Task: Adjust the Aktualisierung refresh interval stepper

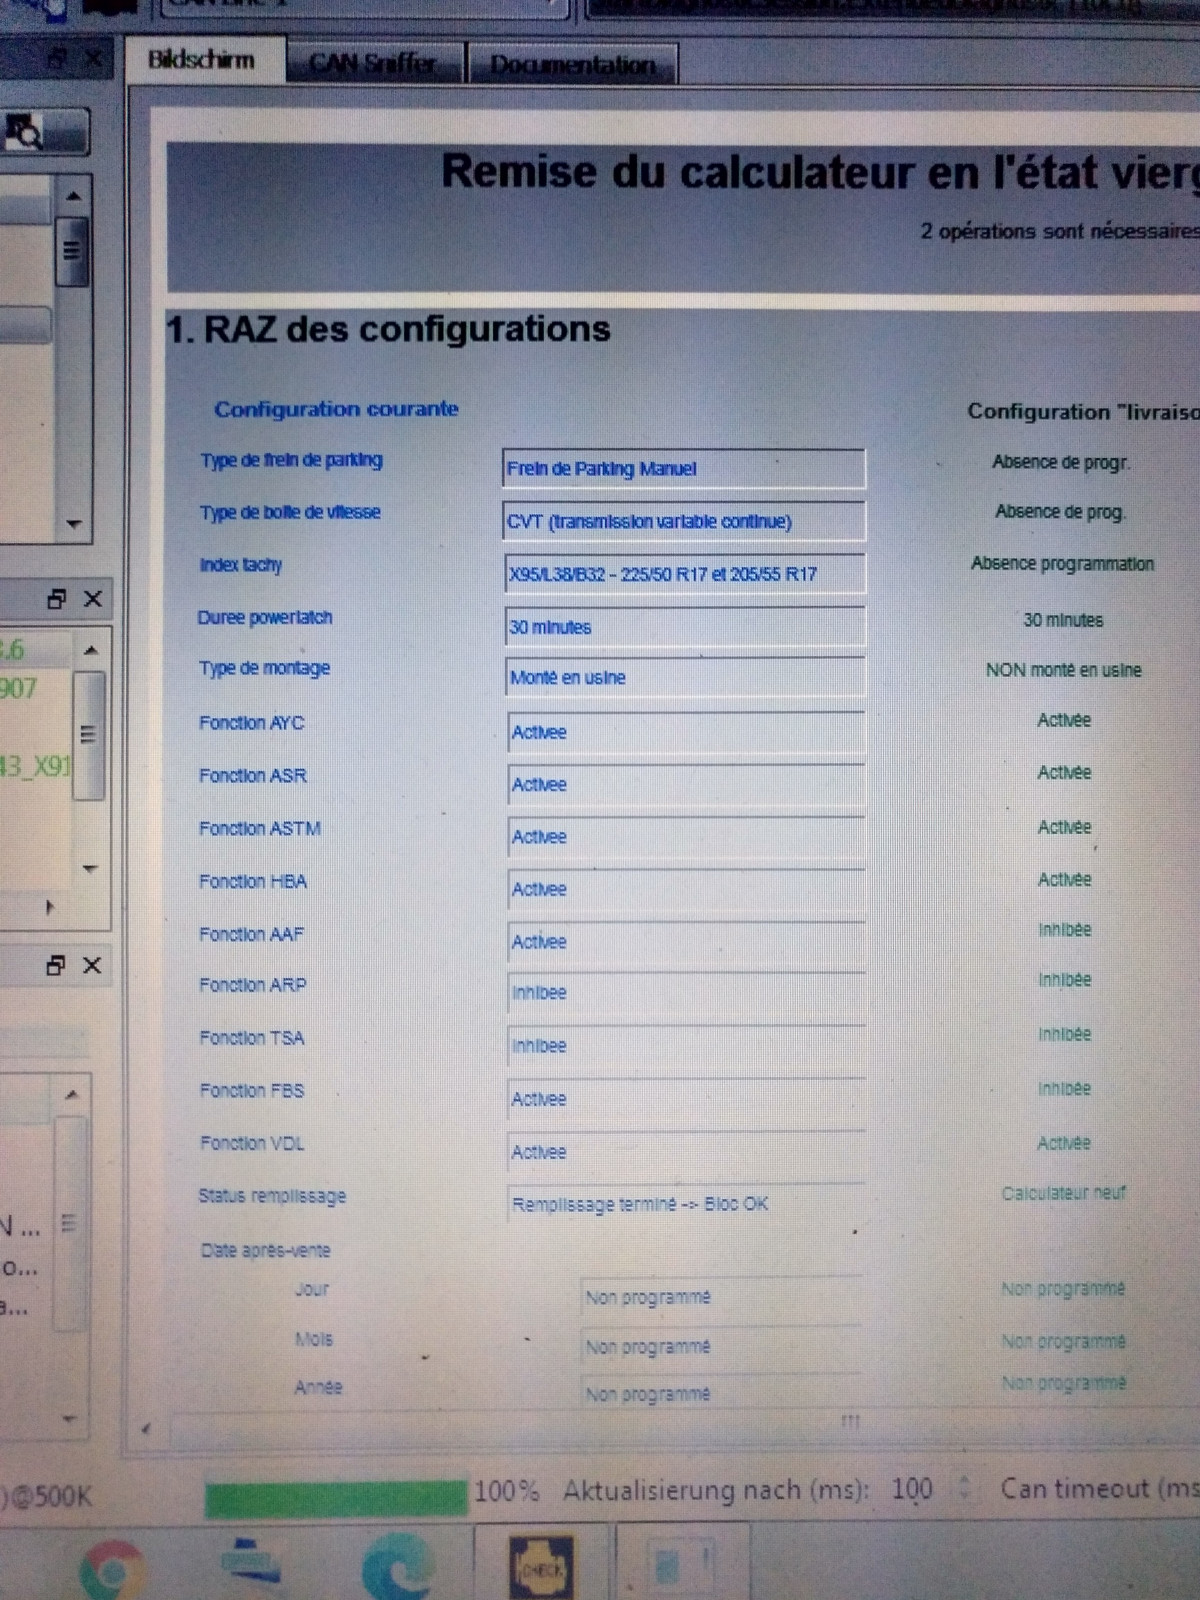Action: click(x=964, y=1488)
